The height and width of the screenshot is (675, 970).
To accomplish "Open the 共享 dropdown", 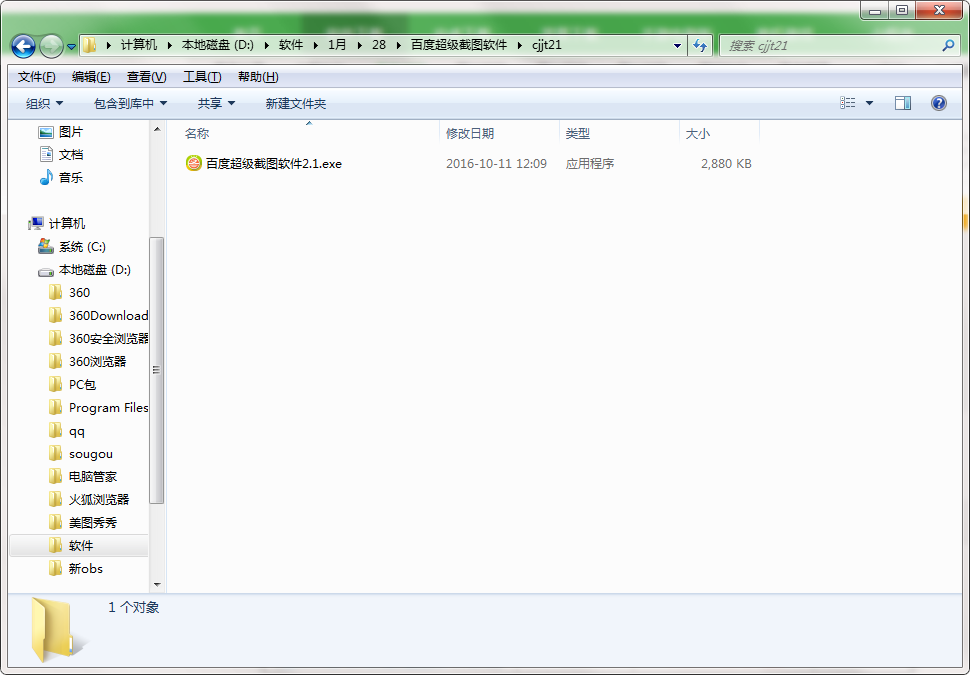I will point(216,103).
